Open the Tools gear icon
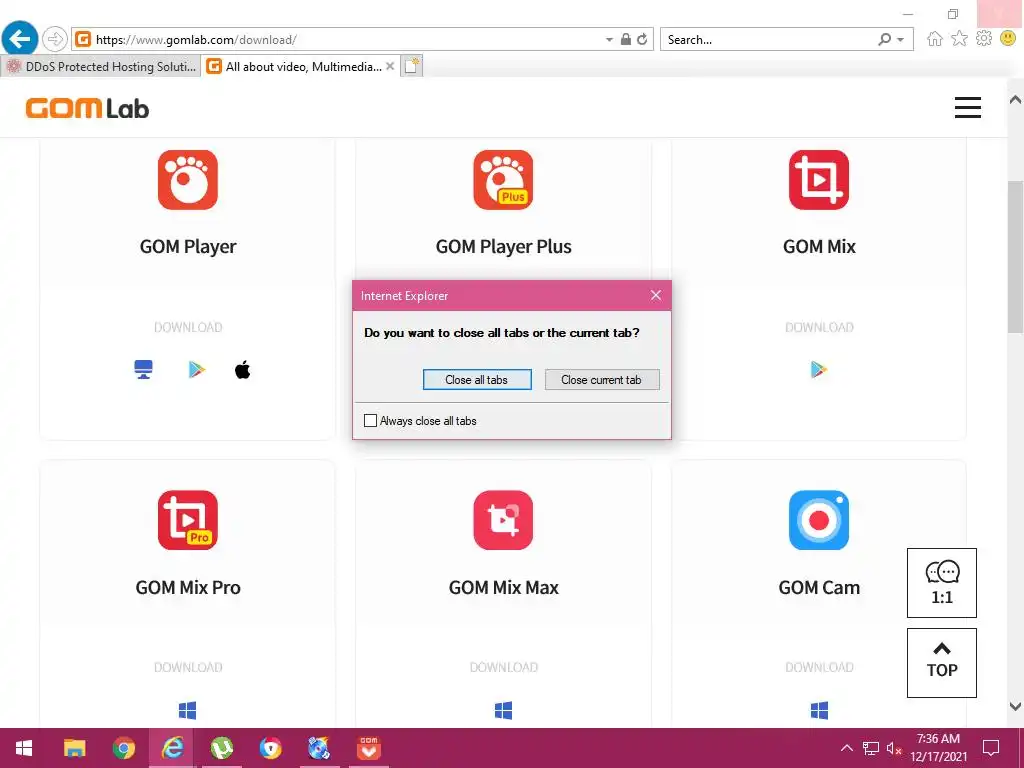 984,39
